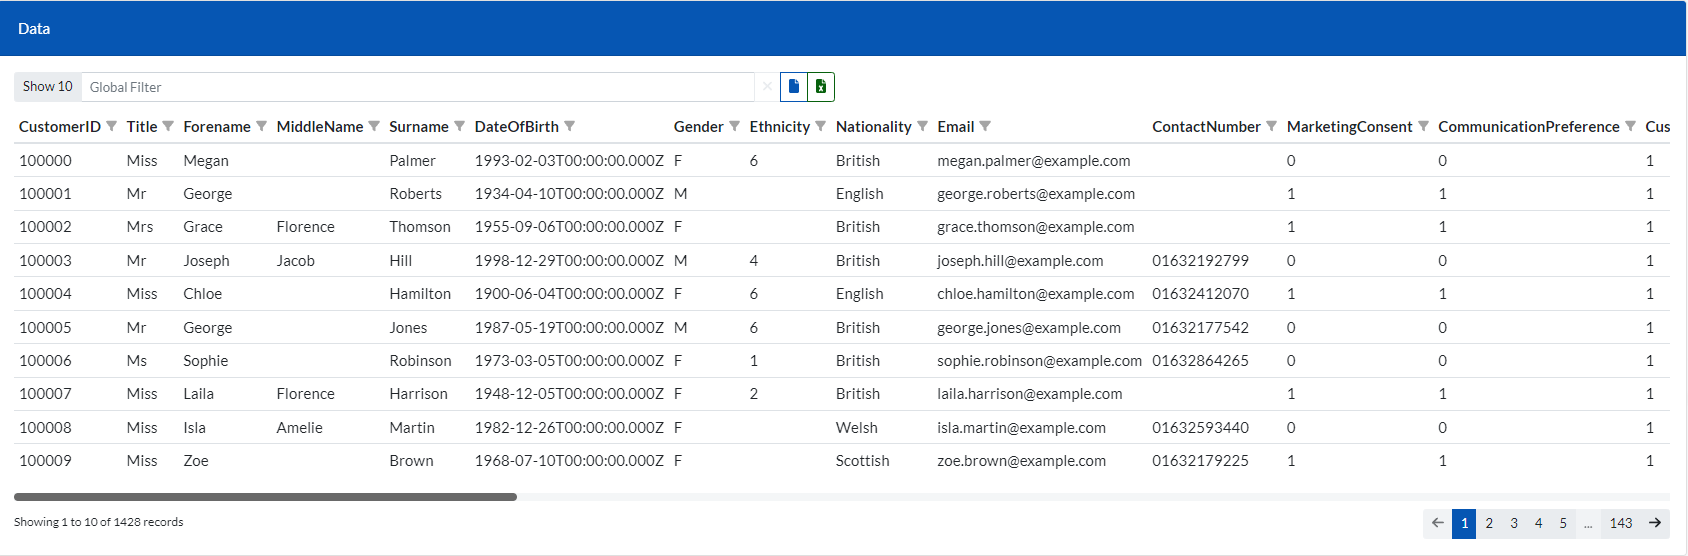Open the CustomerID column filter icon
The width and height of the screenshot is (1688, 556).
tap(112, 126)
